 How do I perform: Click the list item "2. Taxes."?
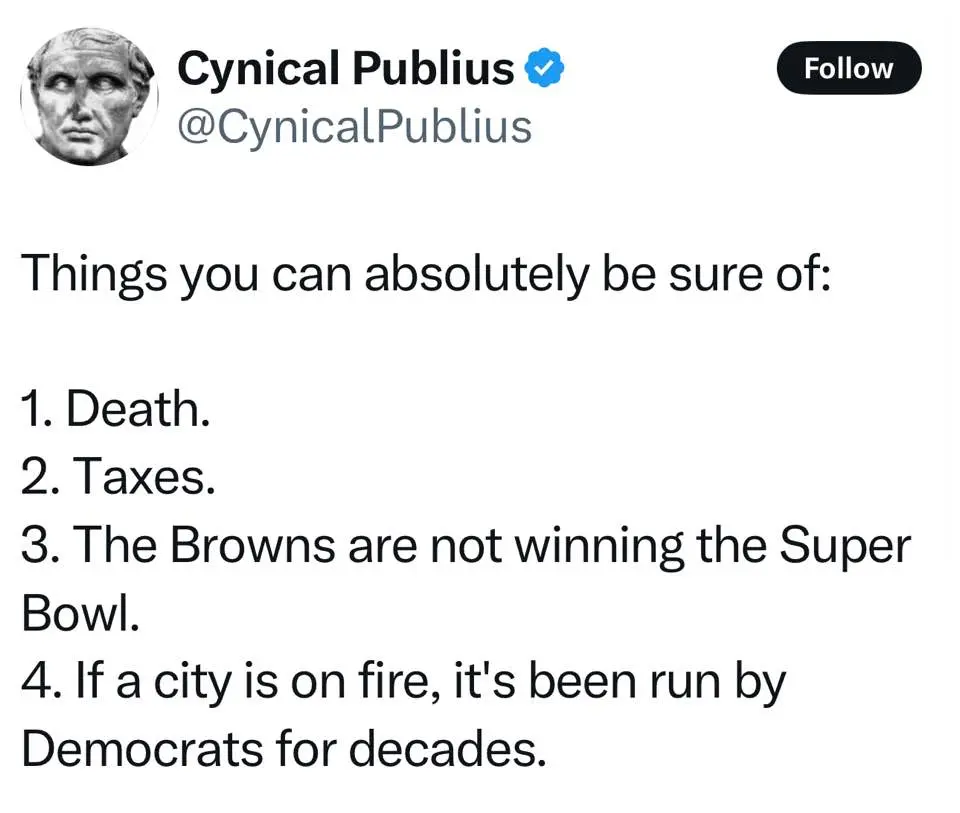tap(117, 478)
